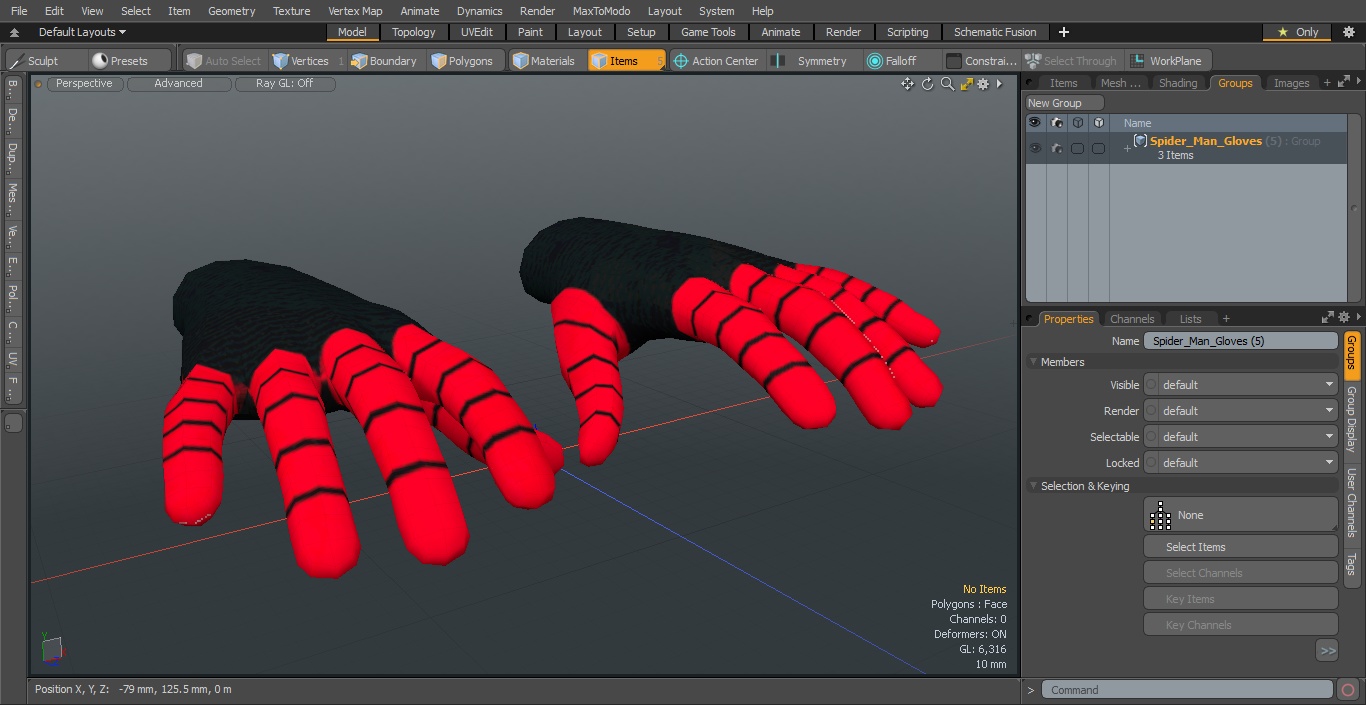
Task: Maximize the viewport with yellow arrows icon
Action: click(x=966, y=84)
